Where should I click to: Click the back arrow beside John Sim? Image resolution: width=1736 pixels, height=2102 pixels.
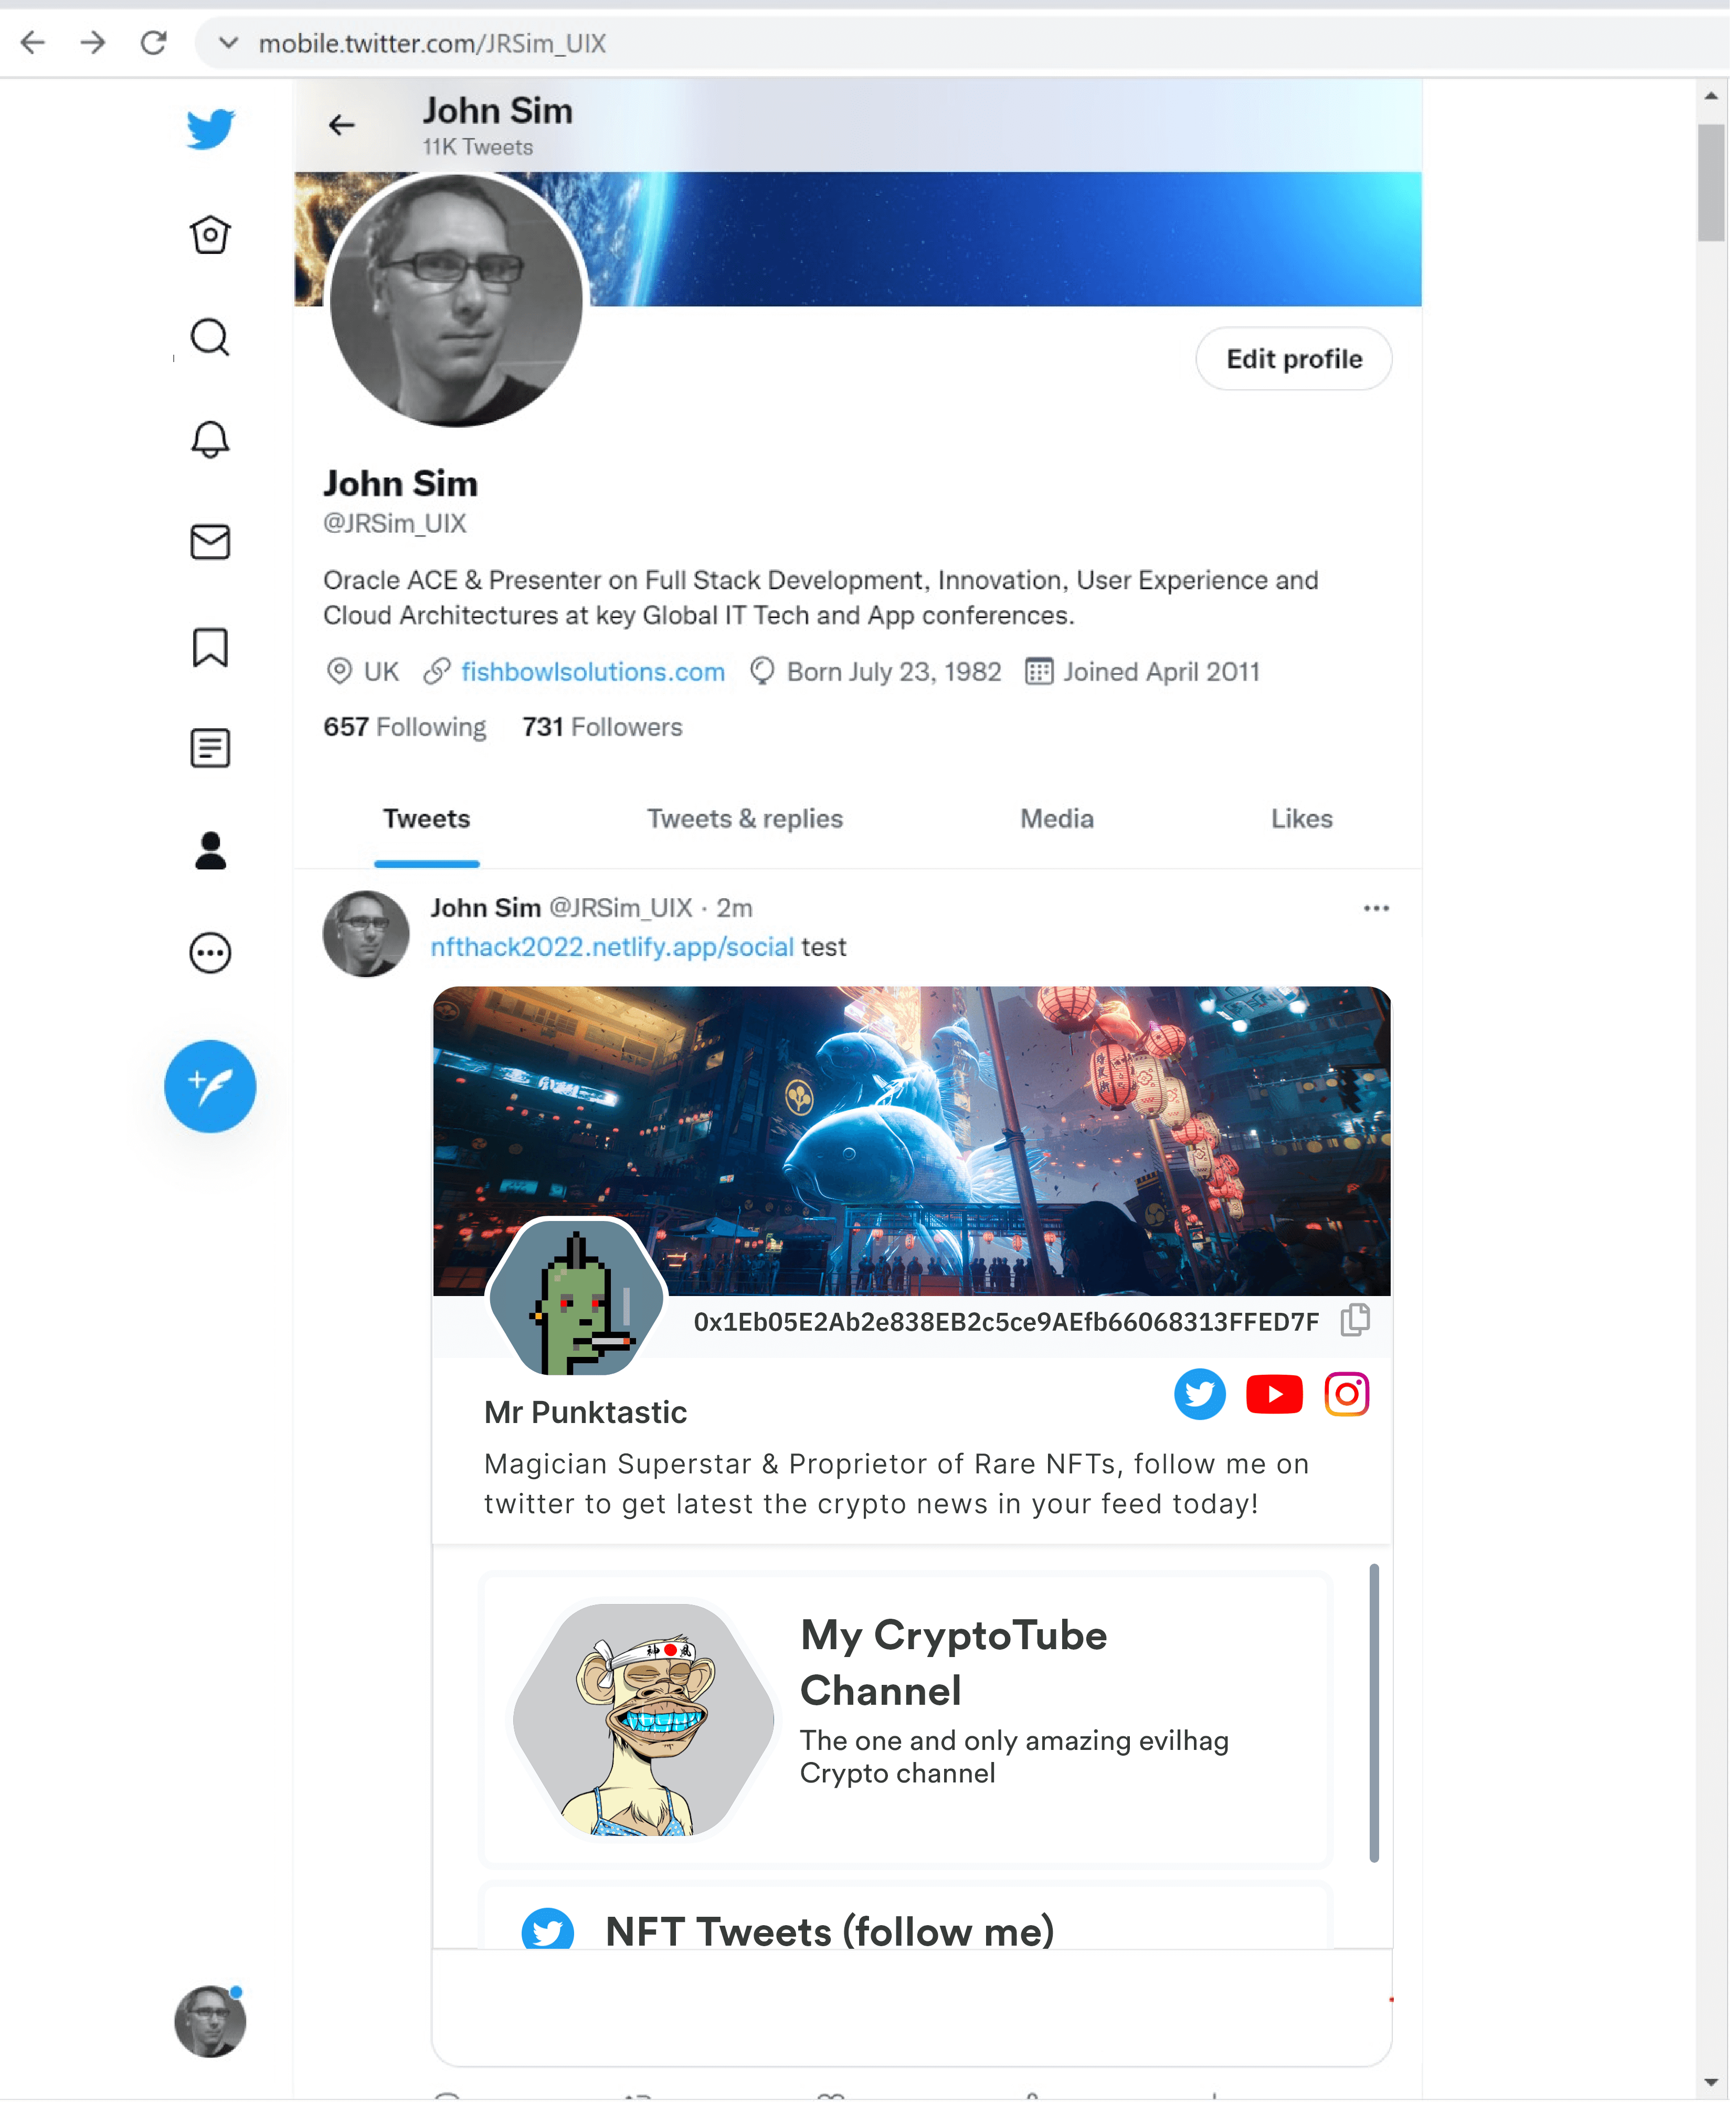342,125
